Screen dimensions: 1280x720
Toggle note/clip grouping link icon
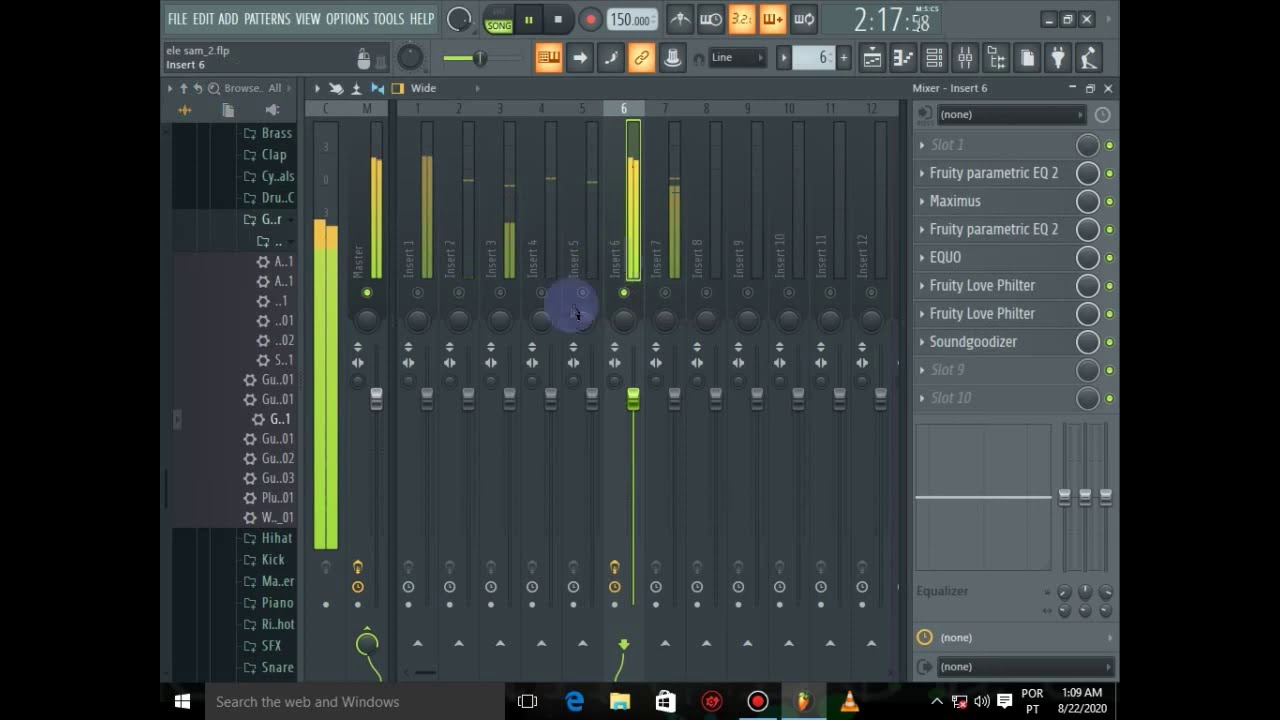pos(642,58)
